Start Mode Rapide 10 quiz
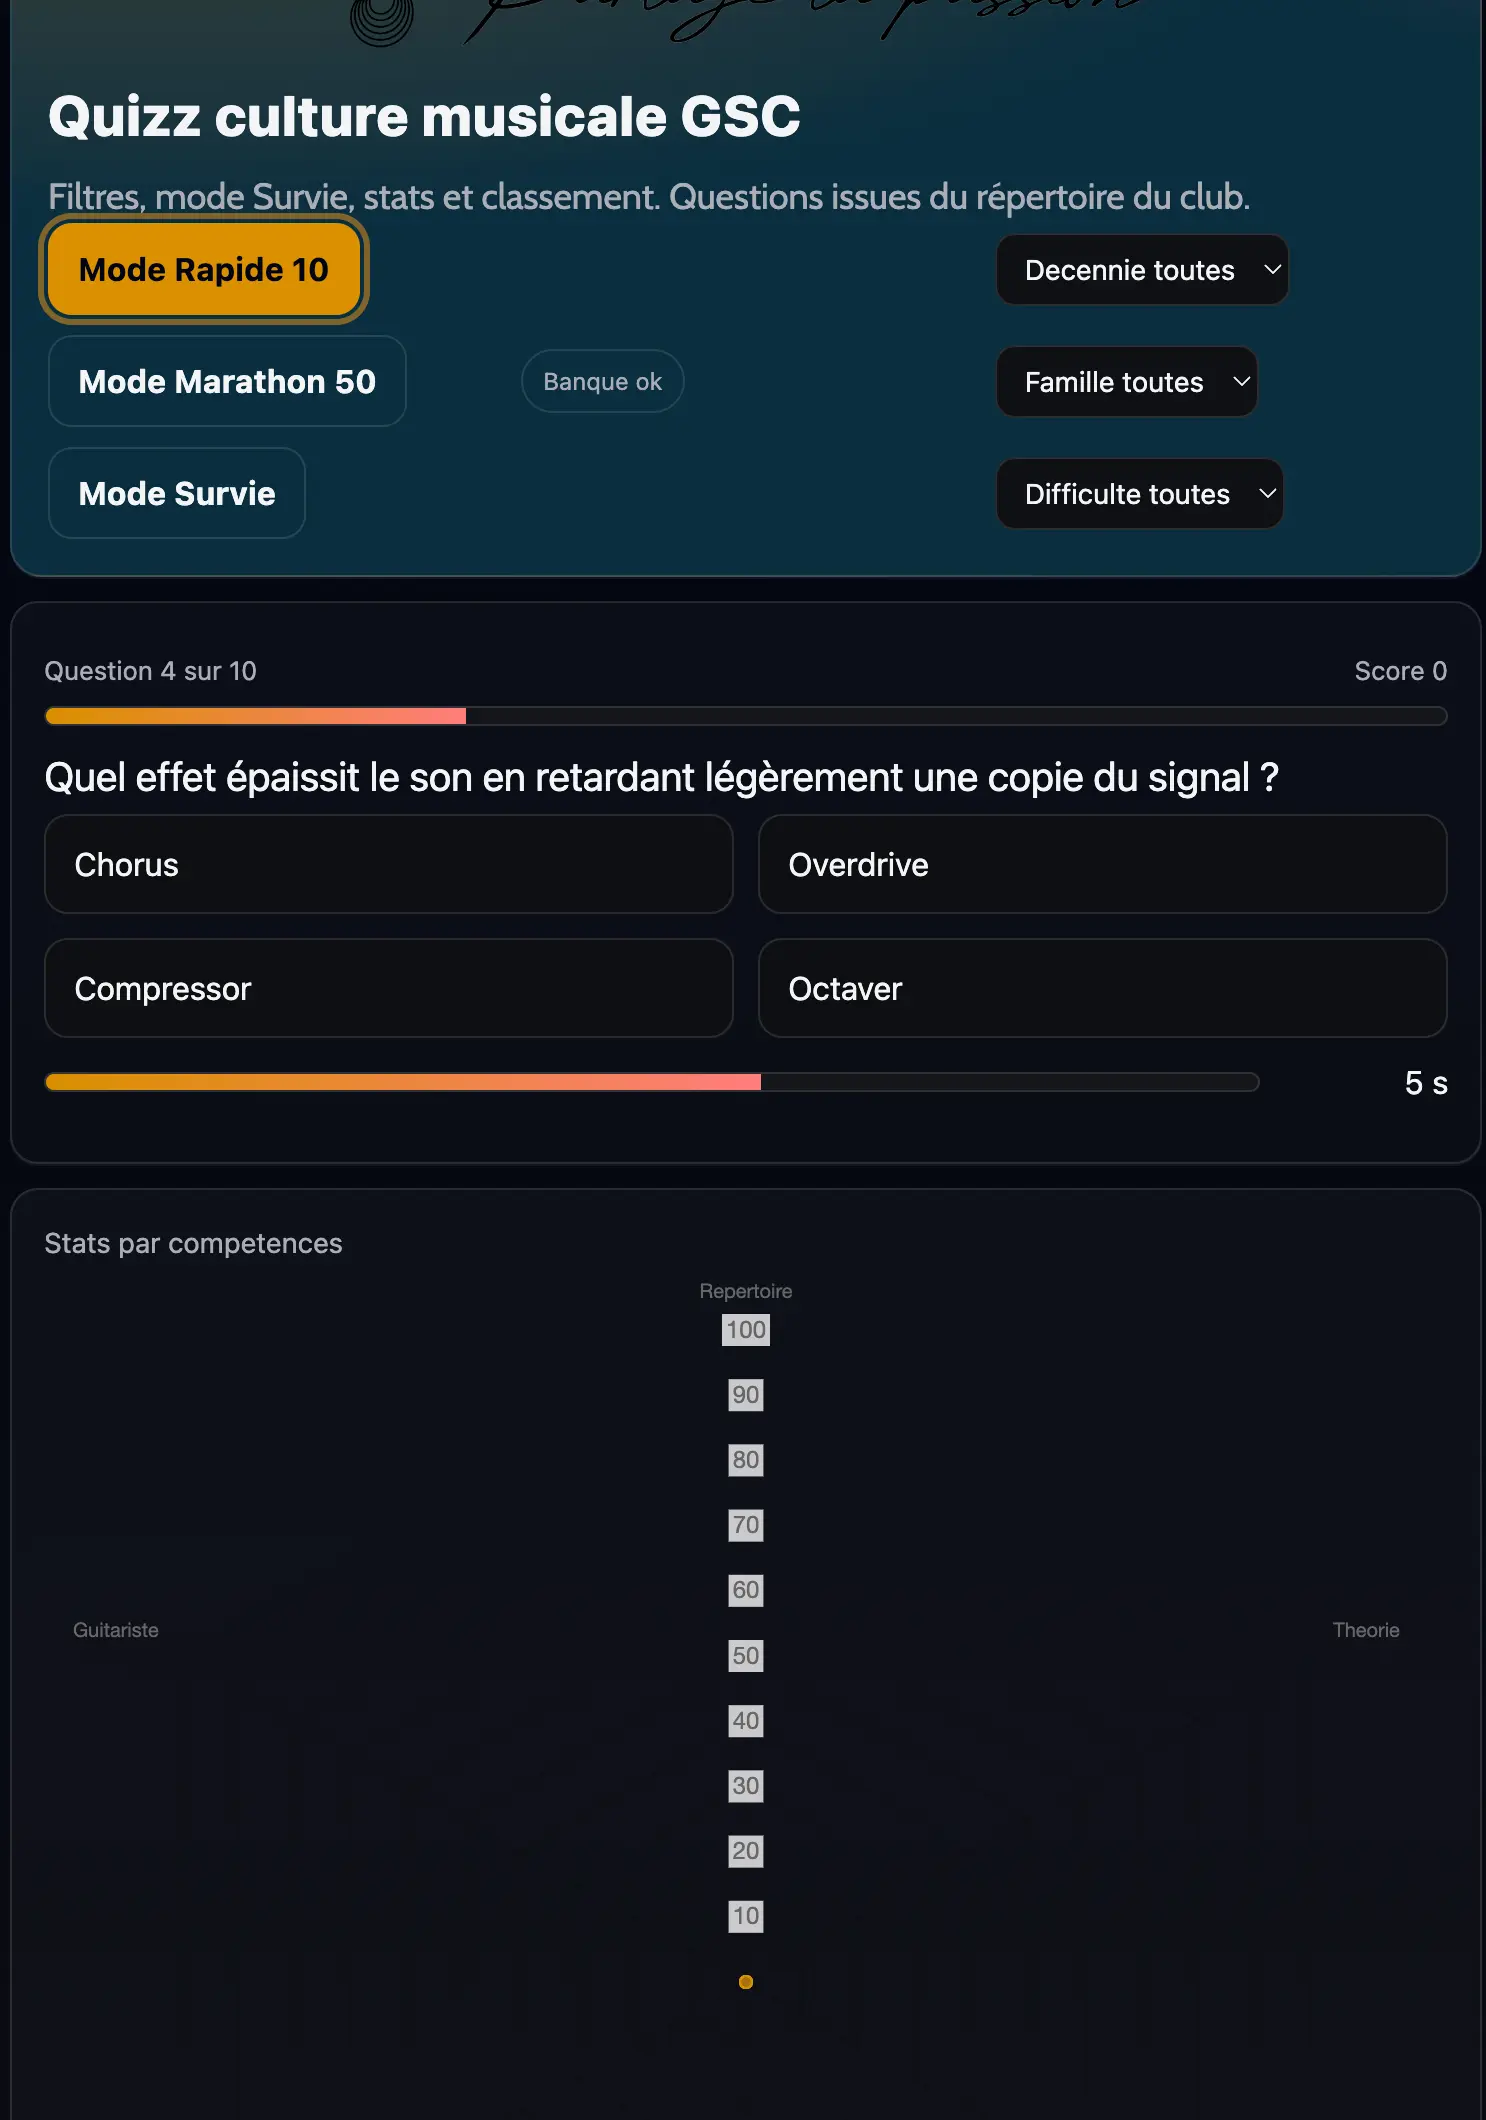Screen dimensions: 1486x2120 click(204, 270)
